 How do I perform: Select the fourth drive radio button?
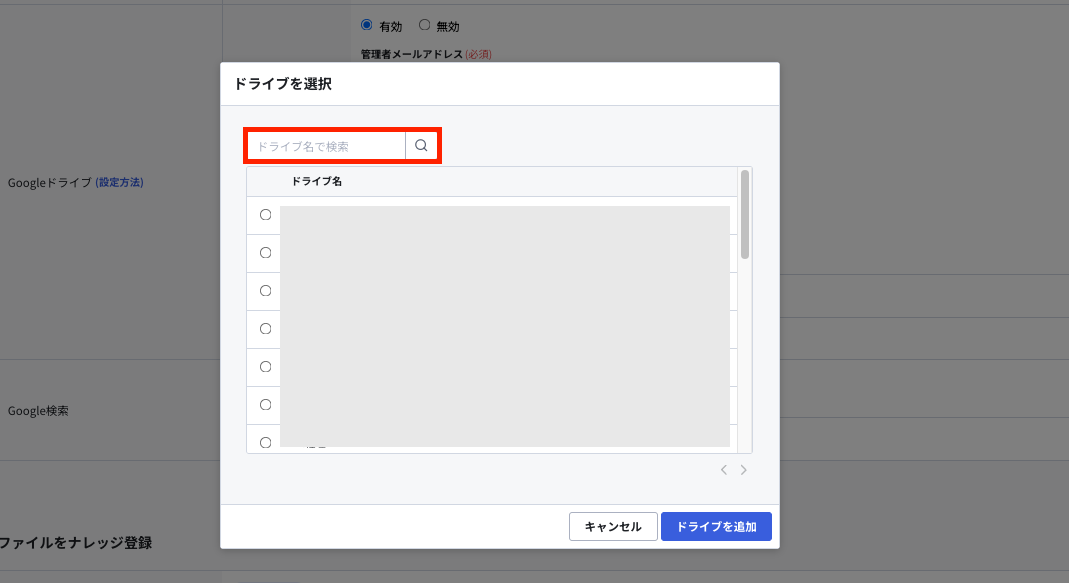[x=266, y=329]
